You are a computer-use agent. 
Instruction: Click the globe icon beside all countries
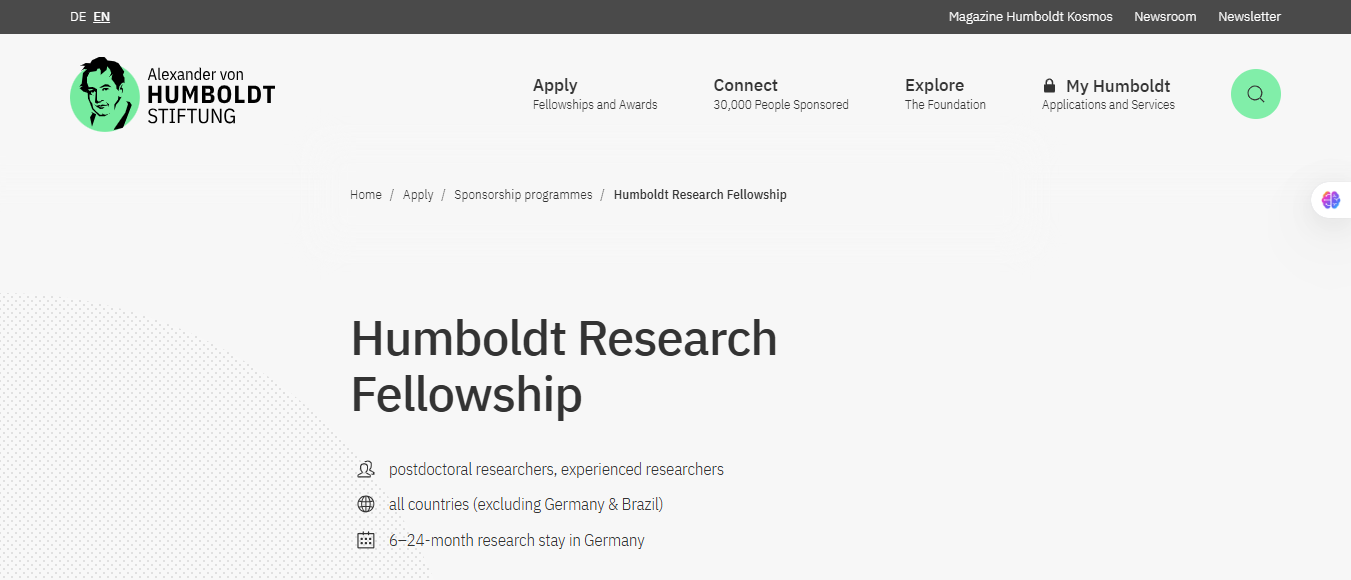366,504
